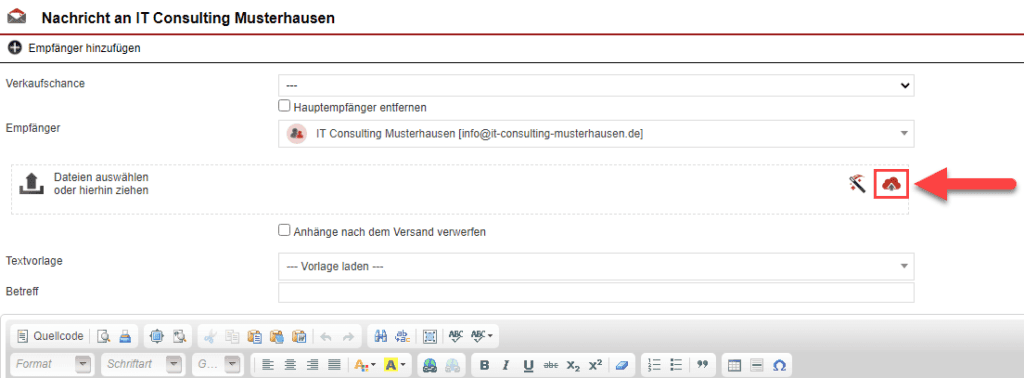The height and width of the screenshot is (378, 1024).
Task: Apply superscript formatting
Action: 595,365
